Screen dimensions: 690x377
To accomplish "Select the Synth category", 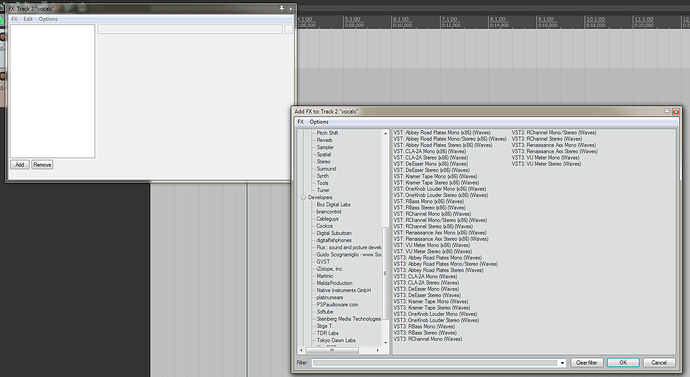I will tap(323, 176).
